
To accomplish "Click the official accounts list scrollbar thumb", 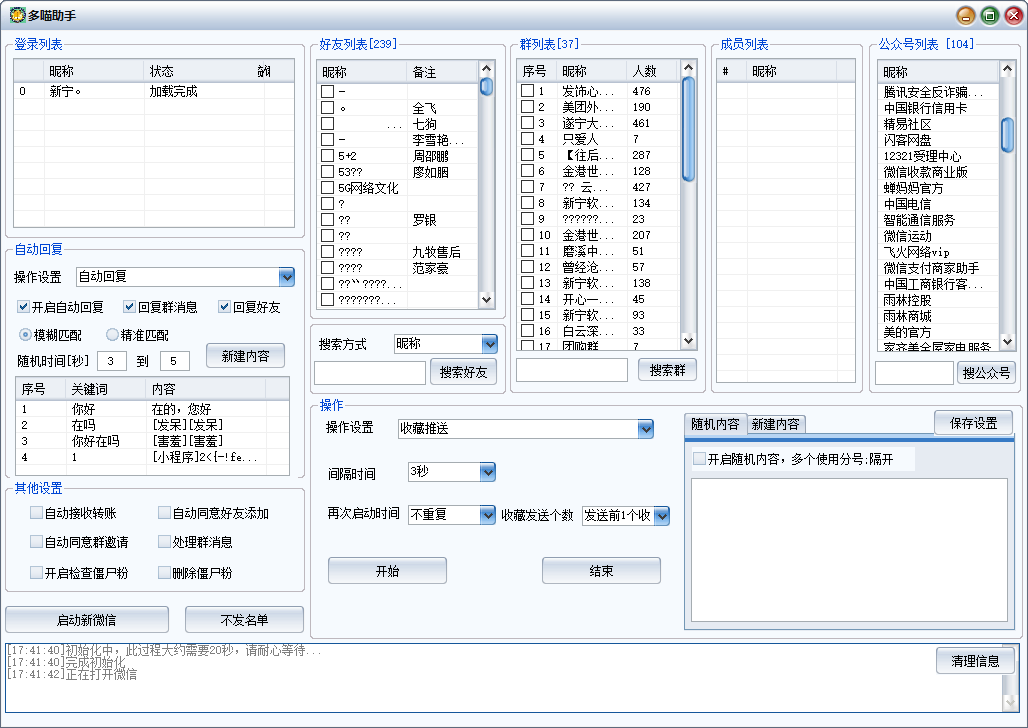I will pyautogui.click(x=1008, y=135).
